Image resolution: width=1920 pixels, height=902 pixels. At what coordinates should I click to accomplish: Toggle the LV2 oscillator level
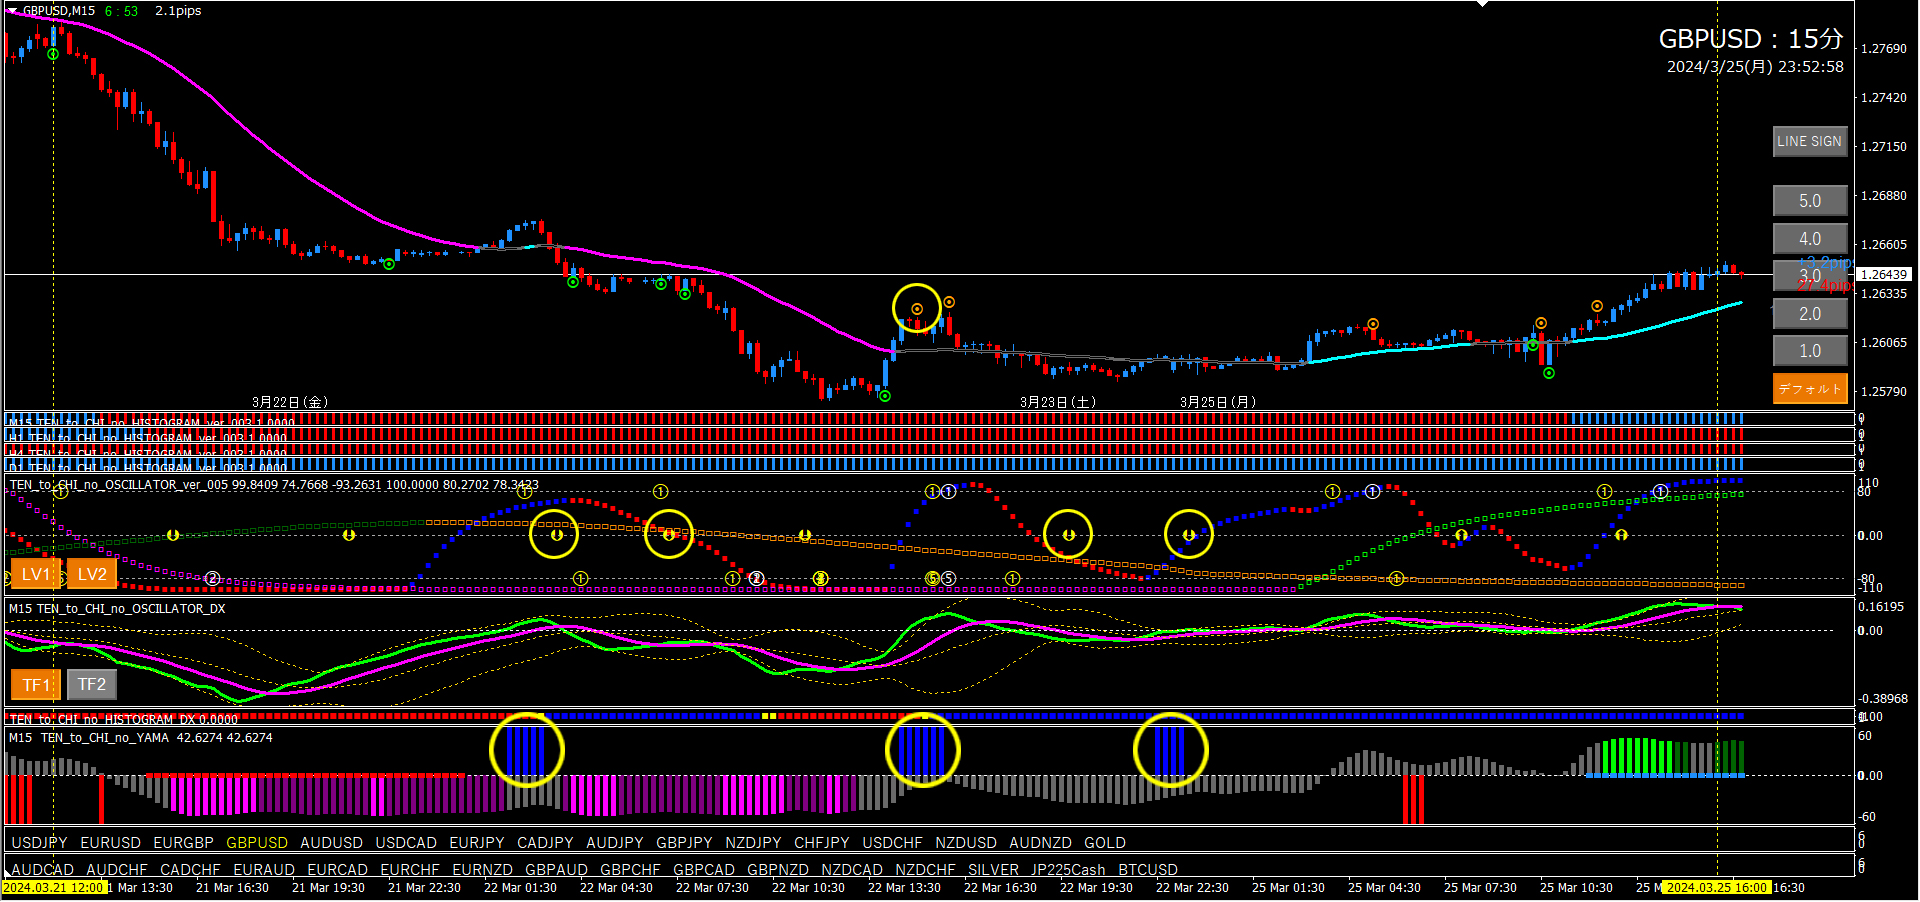point(92,574)
